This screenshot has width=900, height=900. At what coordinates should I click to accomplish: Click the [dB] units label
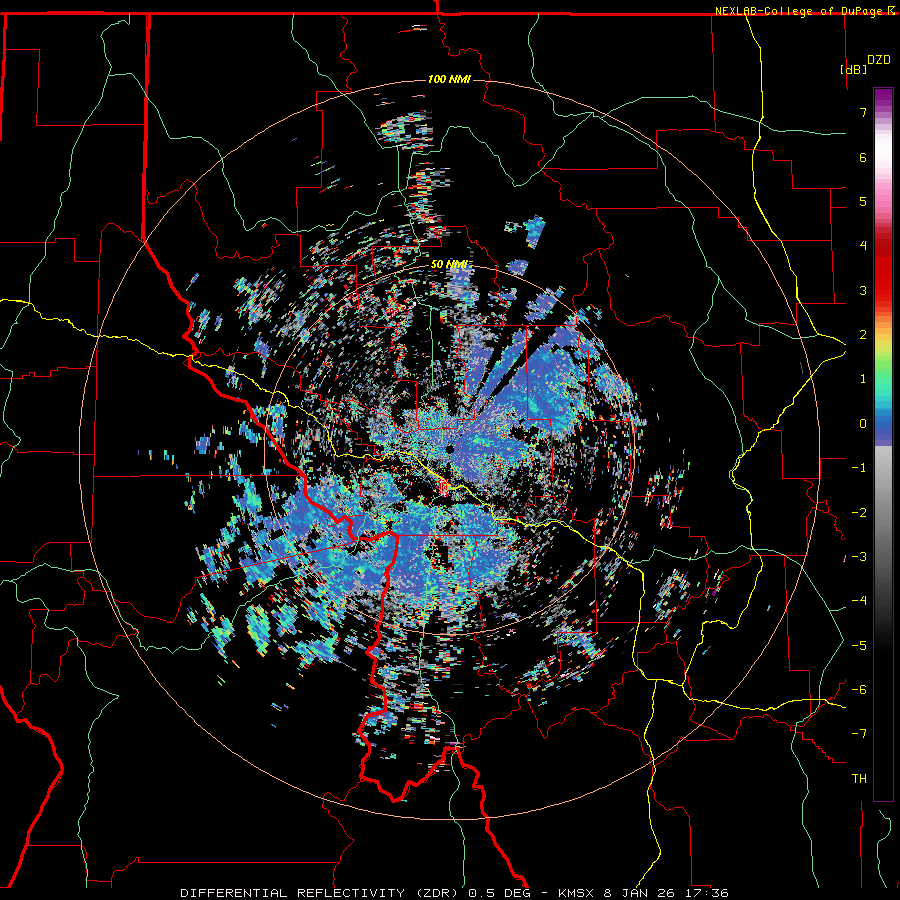coord(854,70)
